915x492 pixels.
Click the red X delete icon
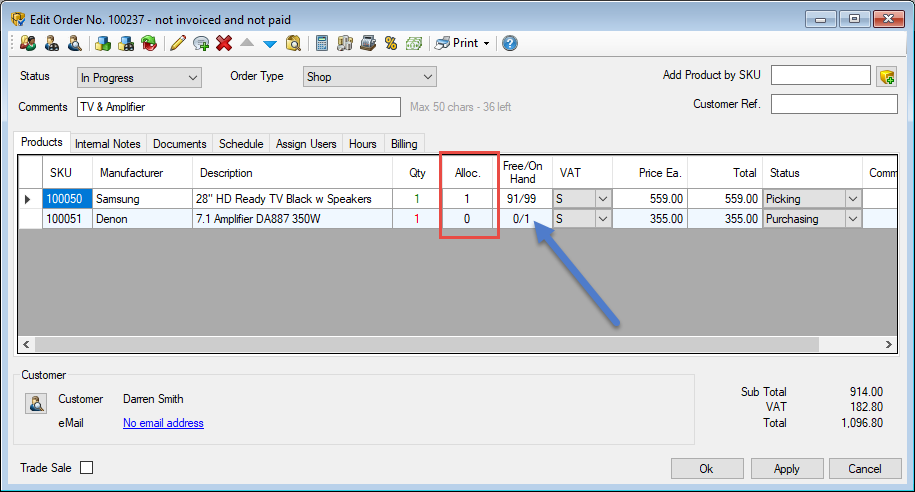[224, 43]
